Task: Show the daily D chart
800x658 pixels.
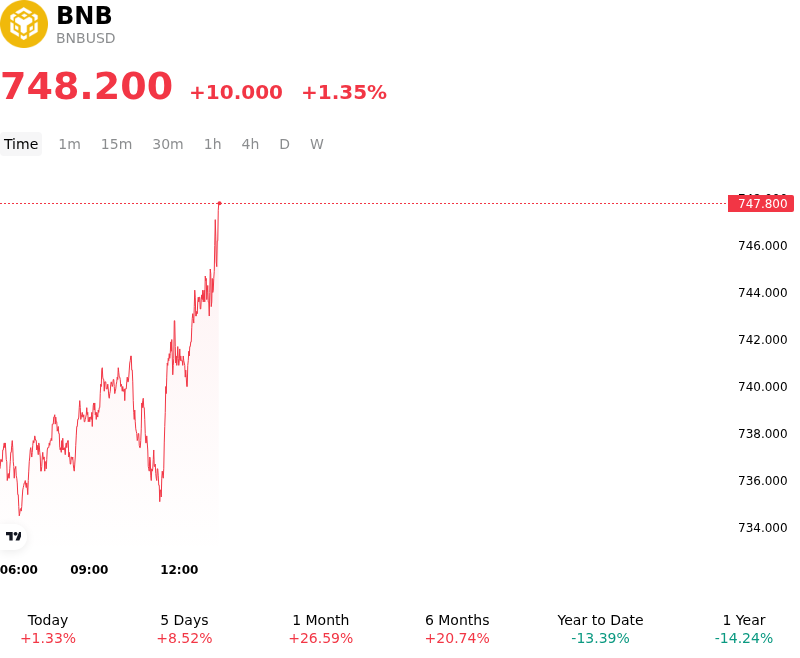Action: tap(285, 144)
